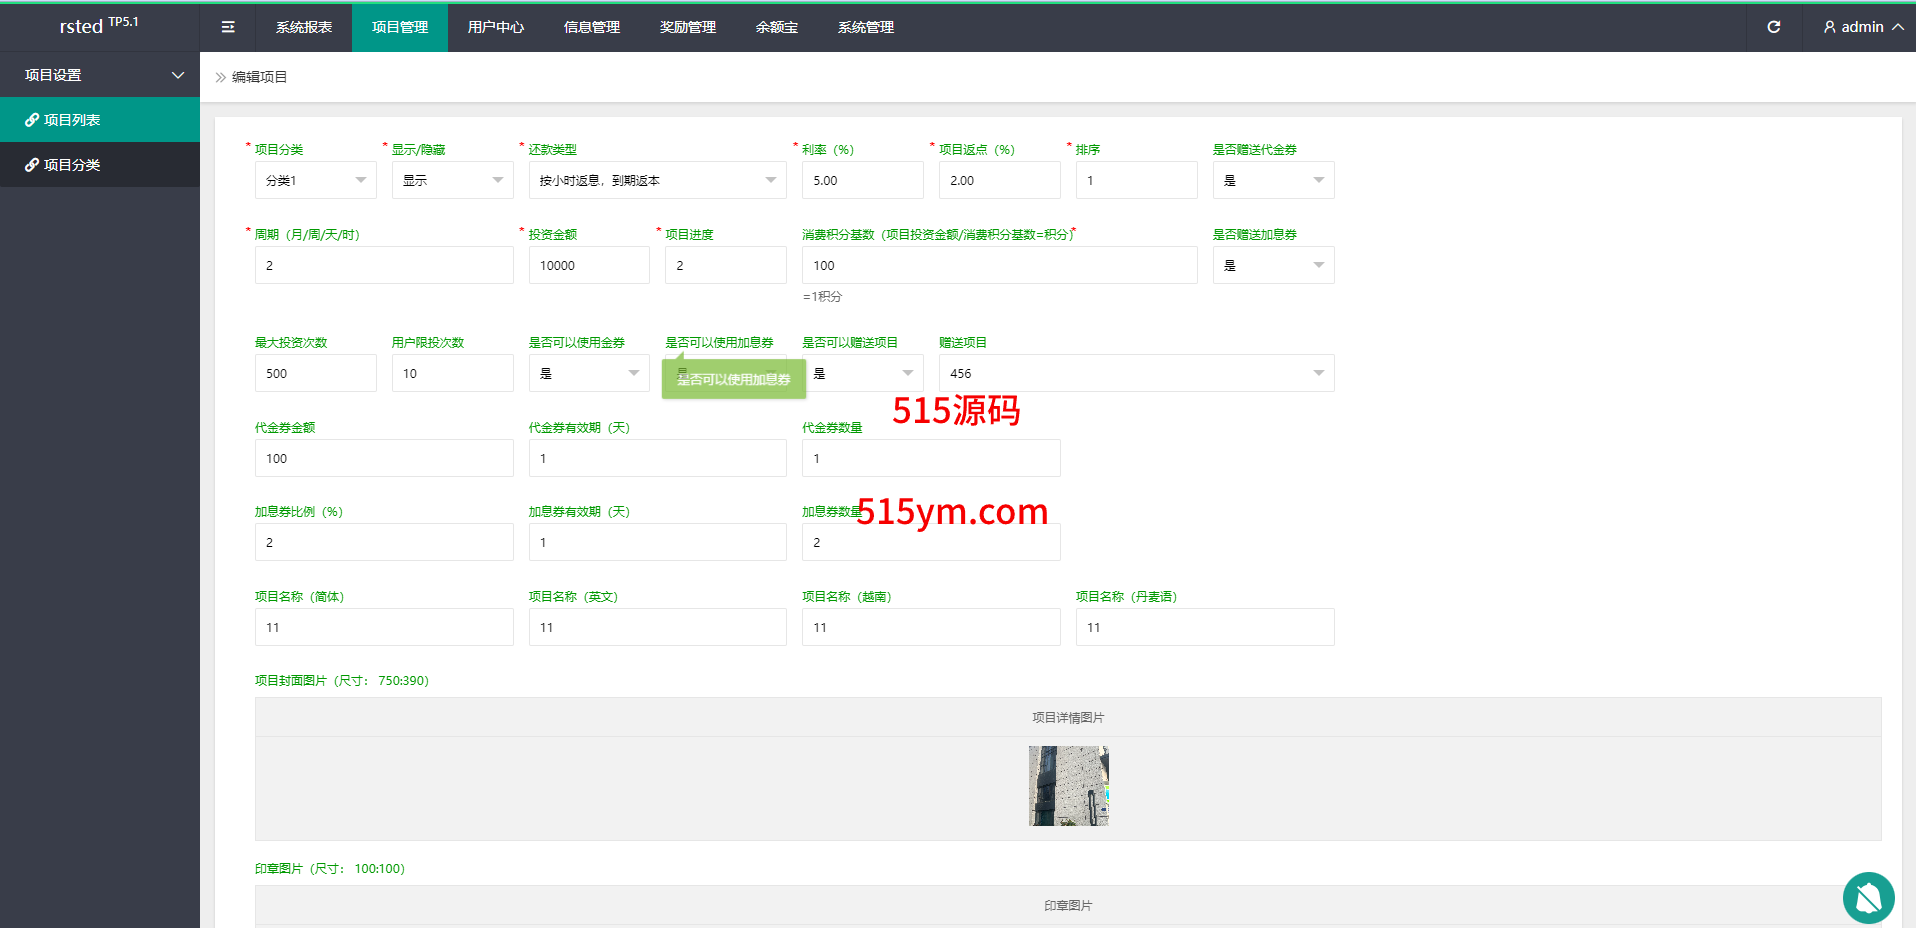Click the link icon beside 项目列表
Image resolution: width=1916 pixels, height=928 pixels.
[x=32, y=120]
